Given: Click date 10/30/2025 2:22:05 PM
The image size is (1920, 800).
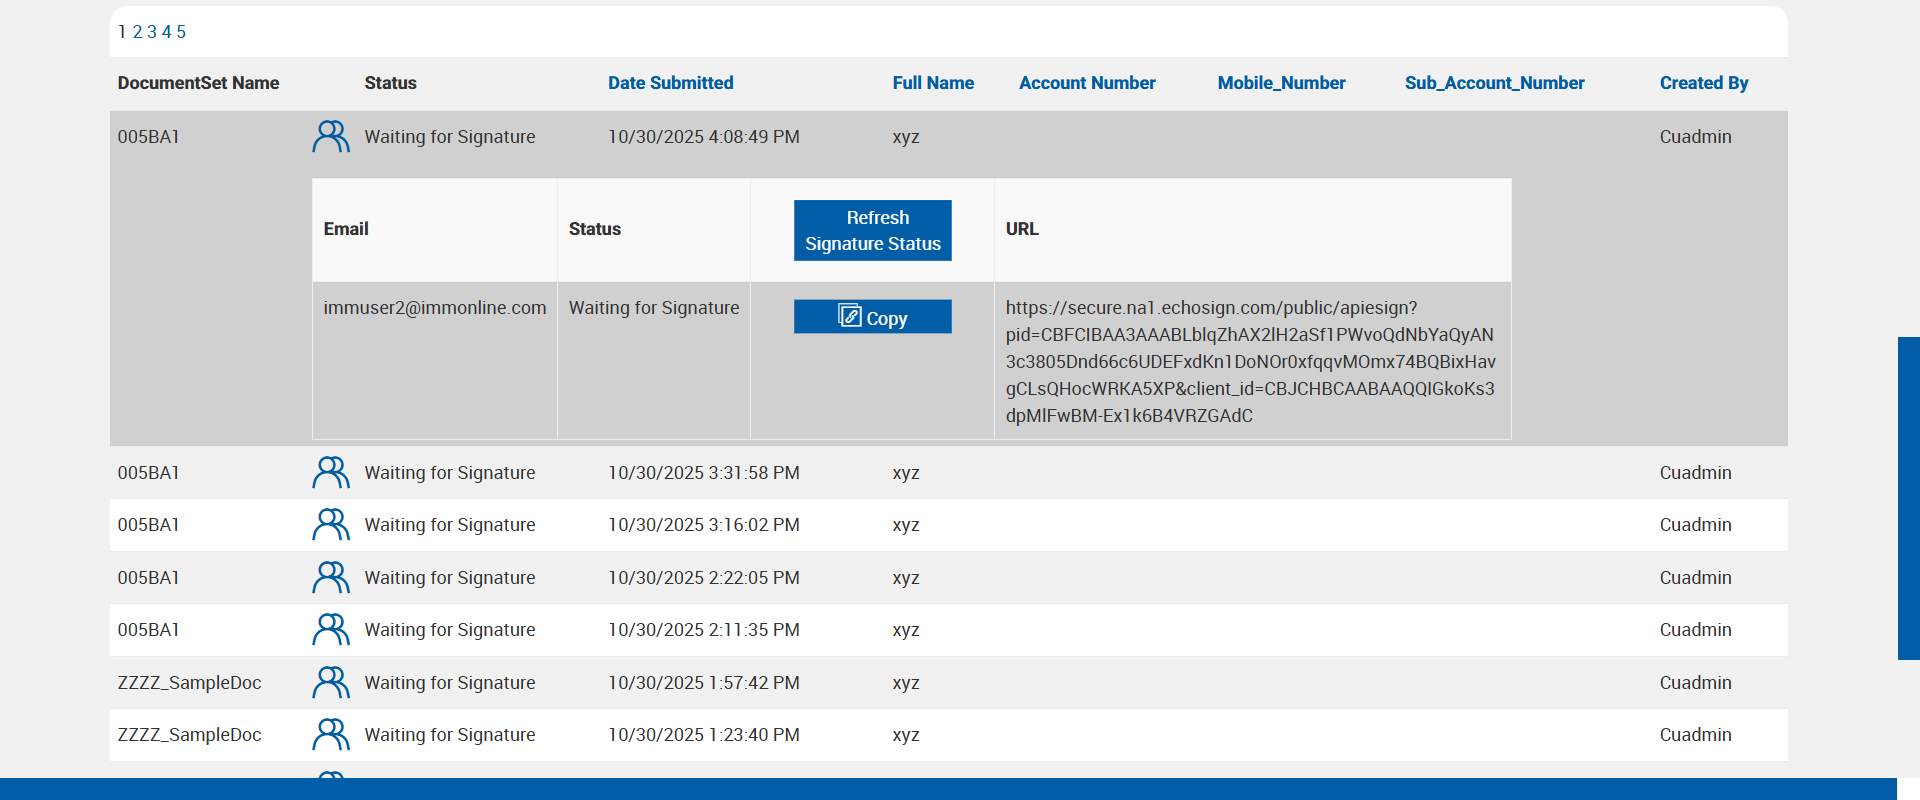Looking at the screenshot, I should pyautogui.click(x=704, y=578).
